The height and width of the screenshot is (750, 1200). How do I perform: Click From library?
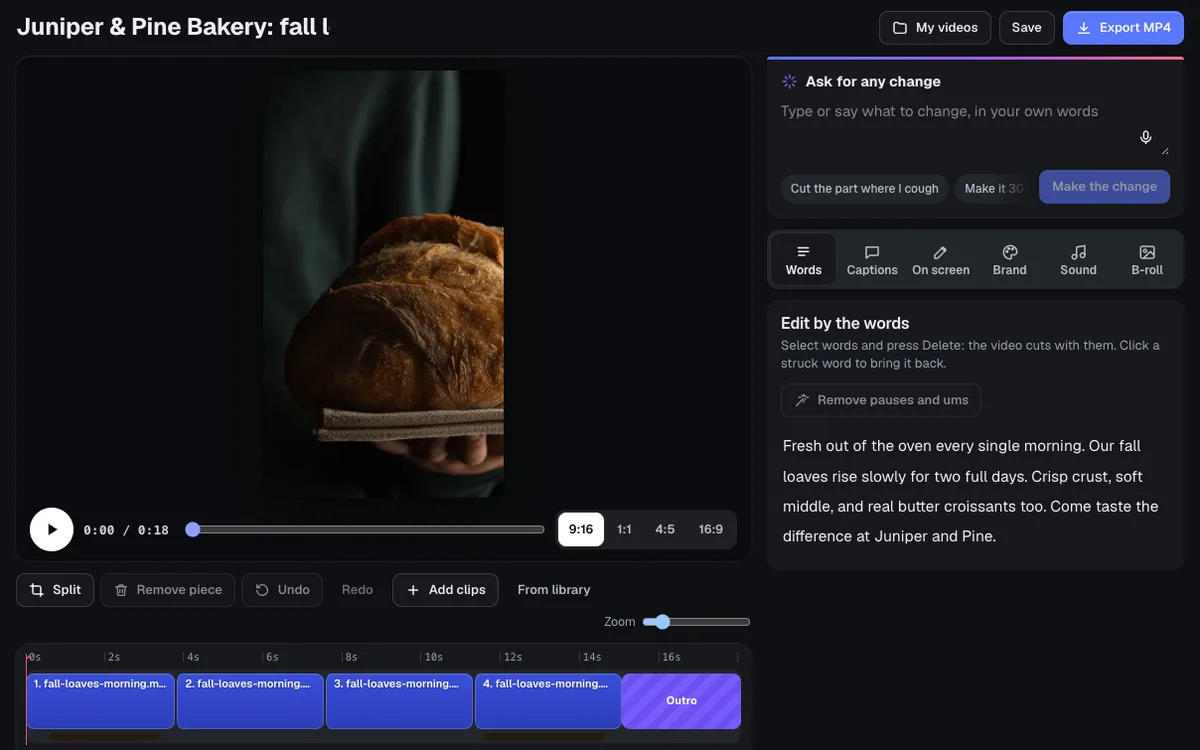point(554,590)
